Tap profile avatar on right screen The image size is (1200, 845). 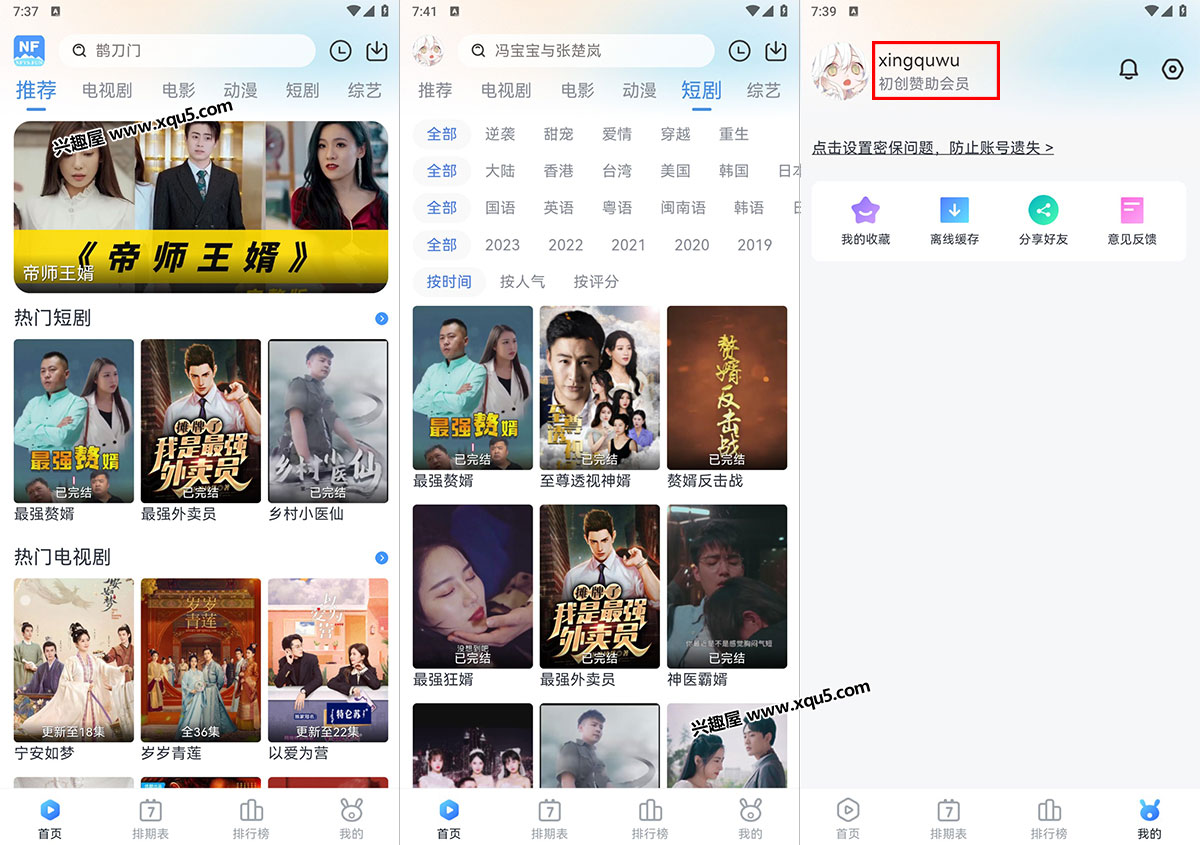(840, 72)
